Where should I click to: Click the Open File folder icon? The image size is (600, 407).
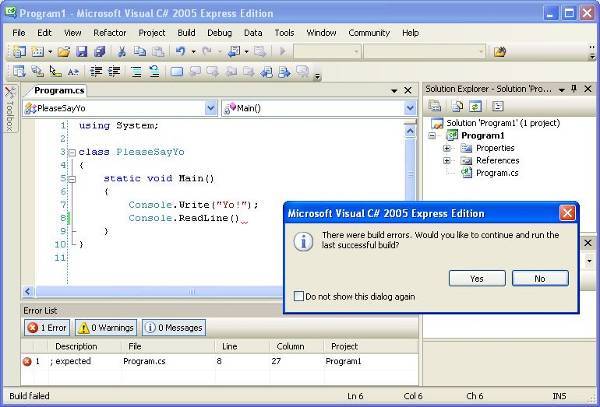(64, 51)
